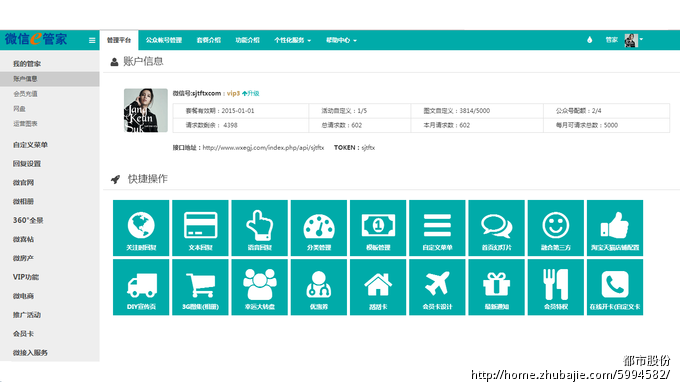
Task: Open the gift-box tile 最新通知
Action: coord(497,287)
